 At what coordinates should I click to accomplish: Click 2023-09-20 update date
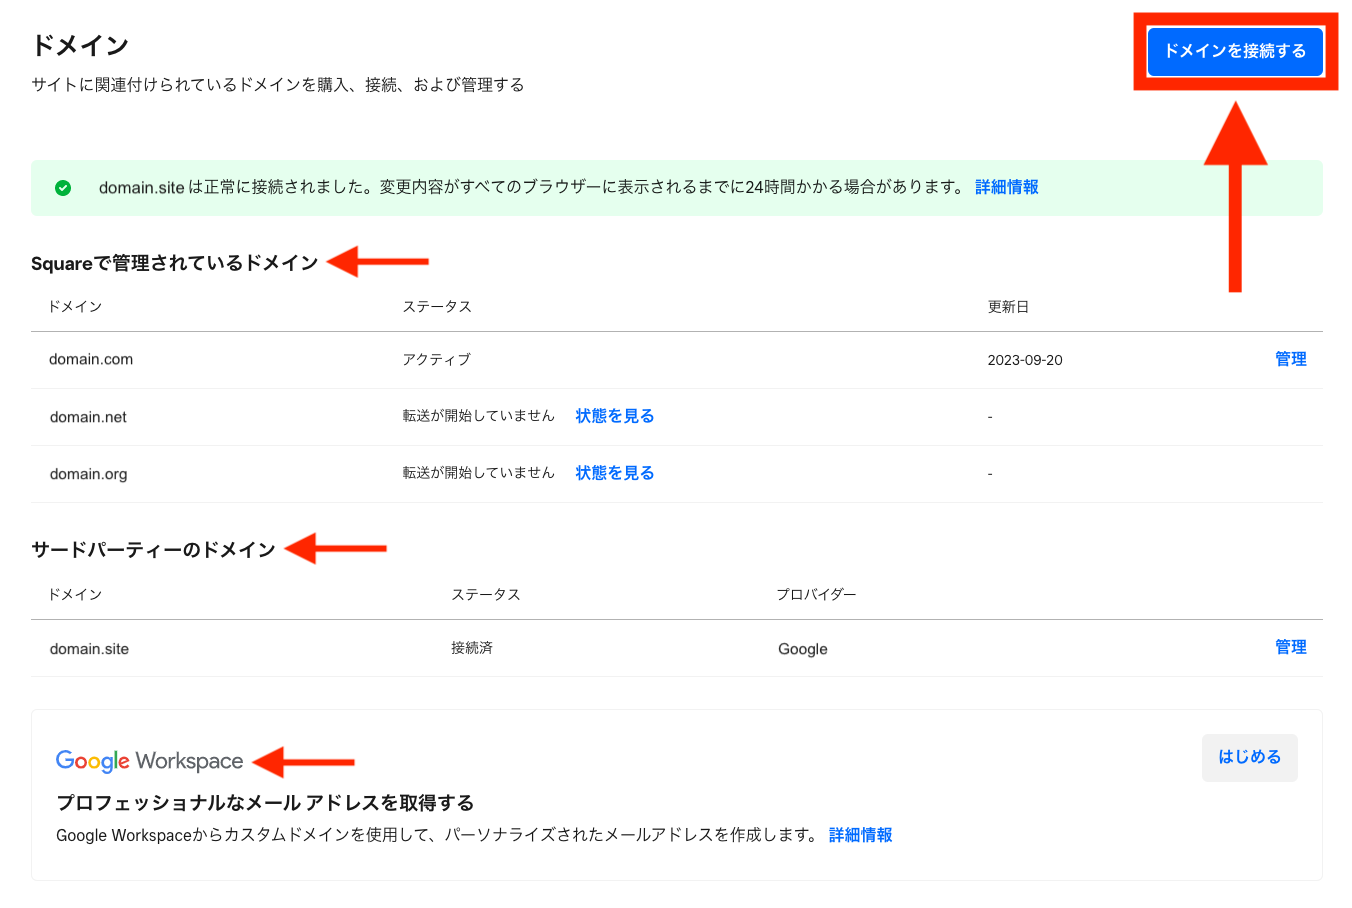pyautogui.click(x=1025, y=360)
